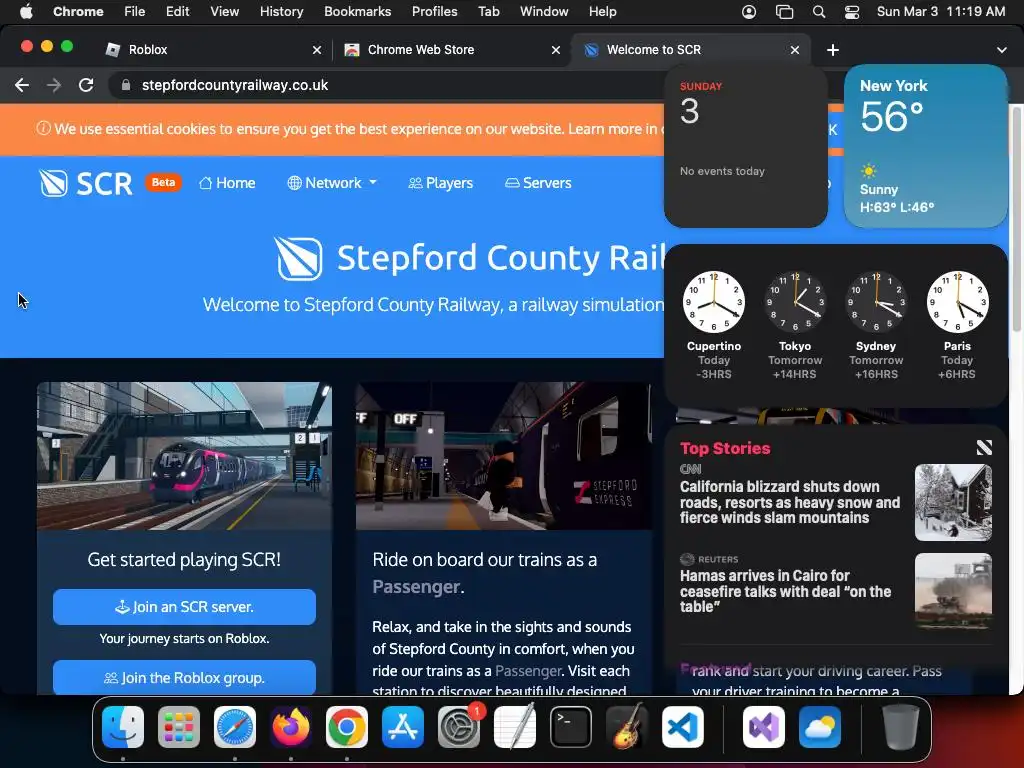Open the Servers page link

538,183
